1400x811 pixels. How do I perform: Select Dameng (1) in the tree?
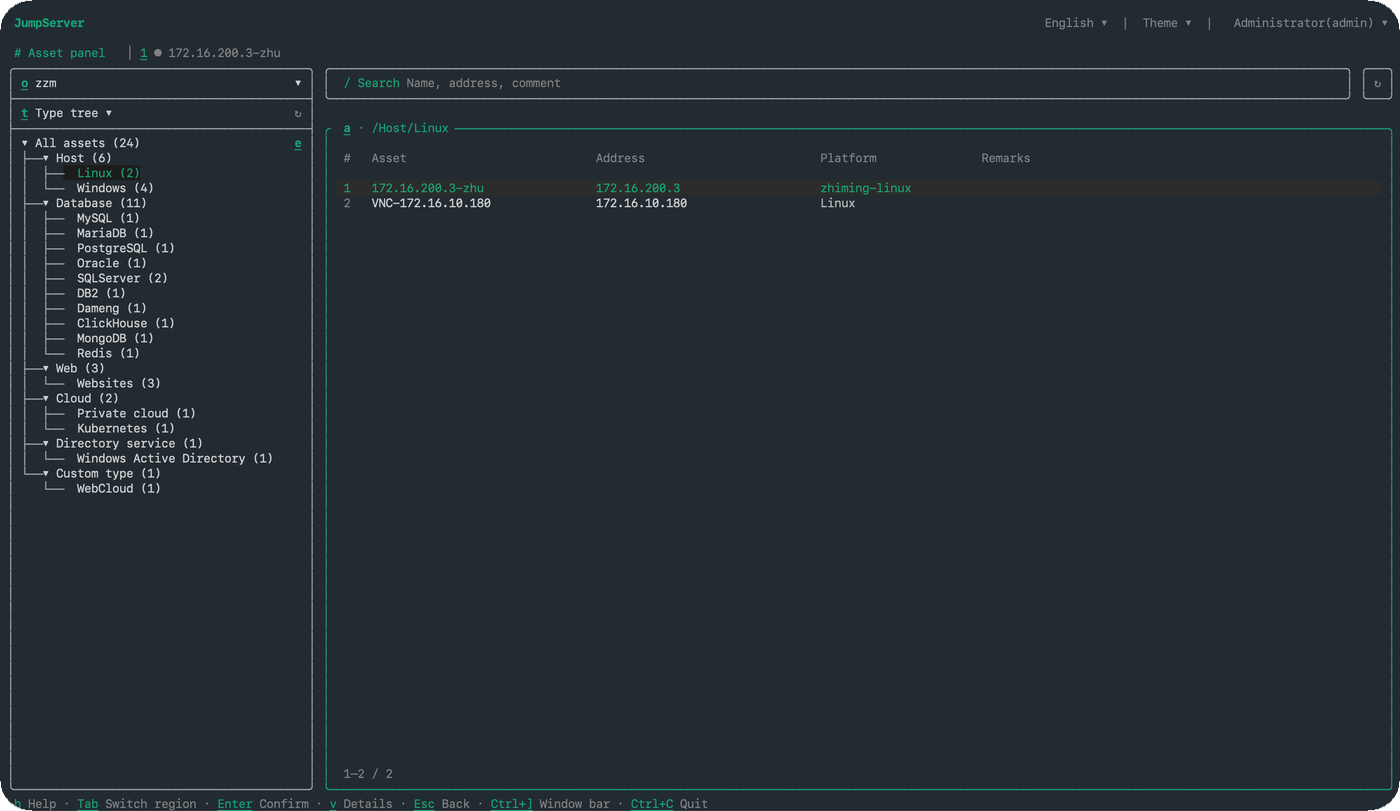pyautogui.click(x=112, y=309)
